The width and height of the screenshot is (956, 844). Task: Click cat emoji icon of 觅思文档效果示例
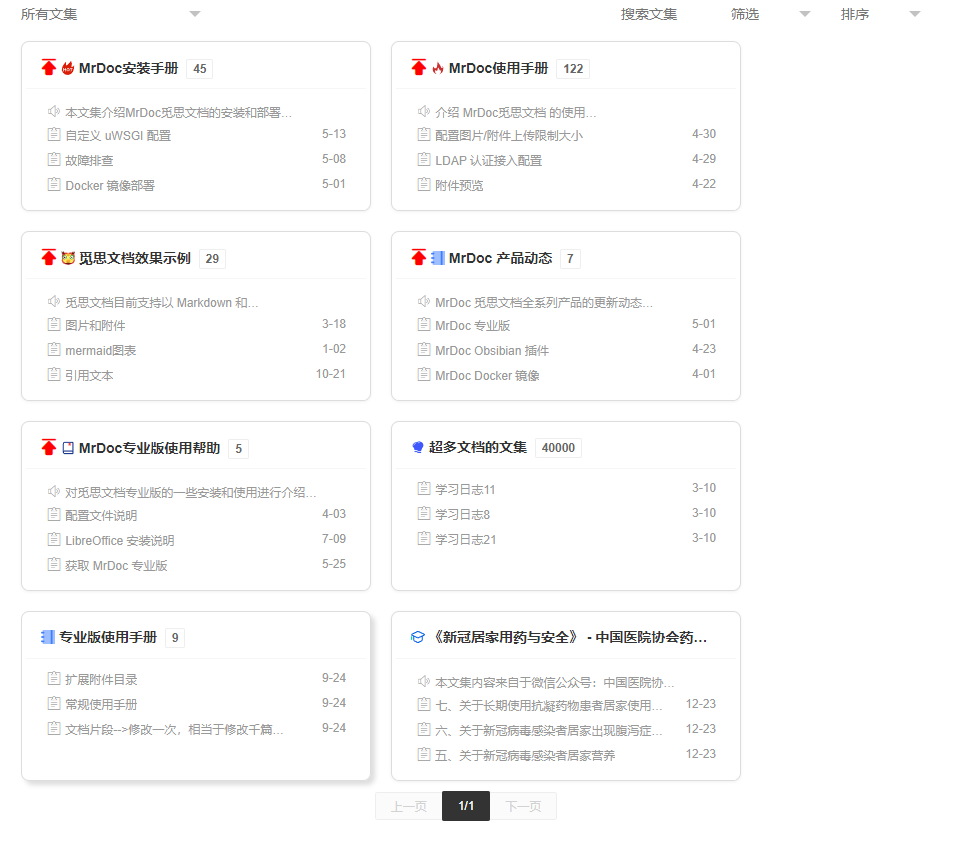68,258
